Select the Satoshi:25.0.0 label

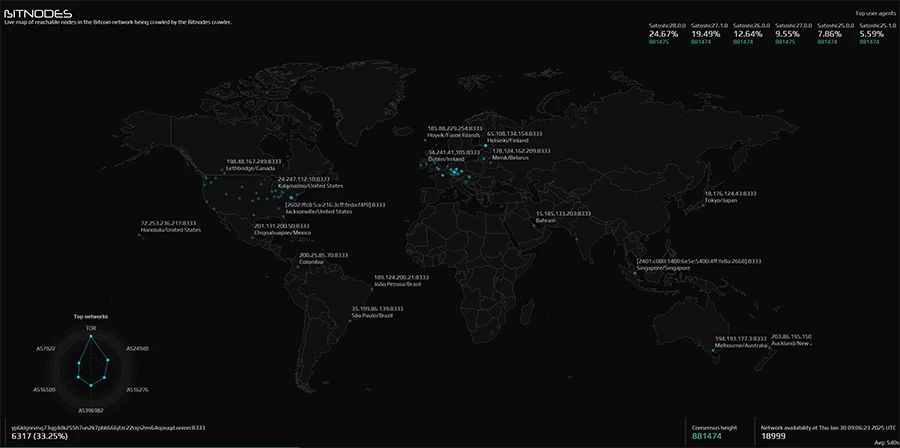[836, 26]
